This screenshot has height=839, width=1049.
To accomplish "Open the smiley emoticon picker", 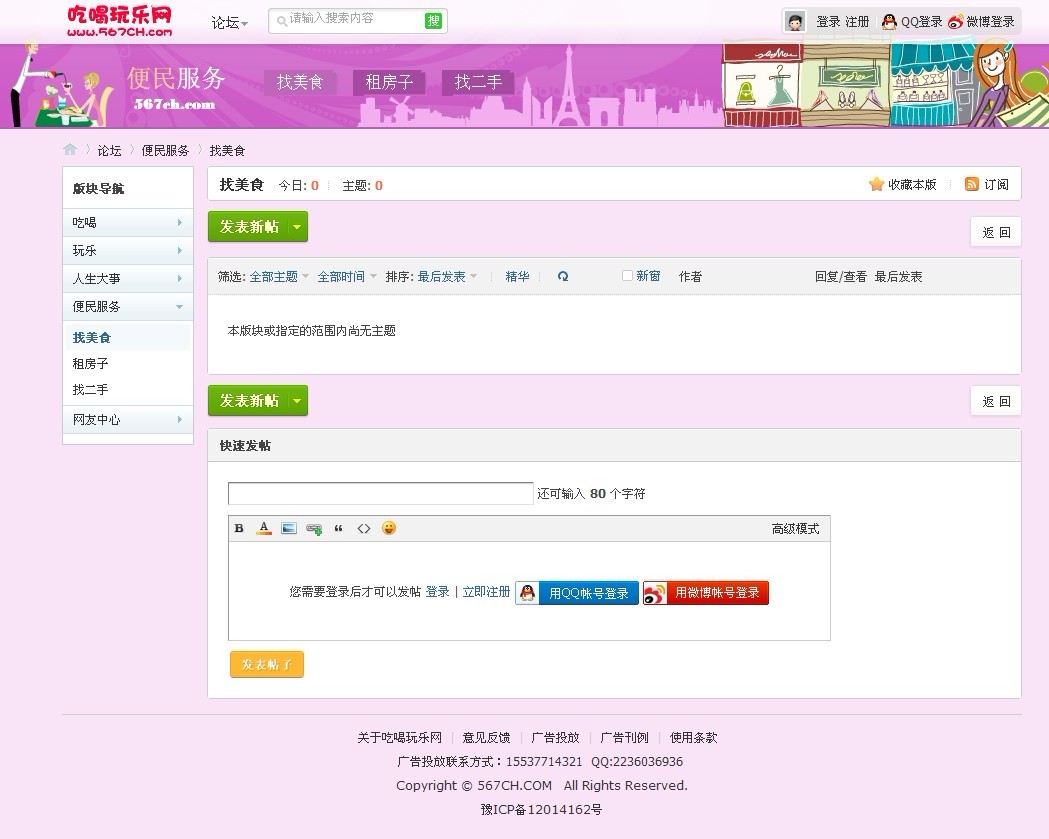I will tap(389, 528).
